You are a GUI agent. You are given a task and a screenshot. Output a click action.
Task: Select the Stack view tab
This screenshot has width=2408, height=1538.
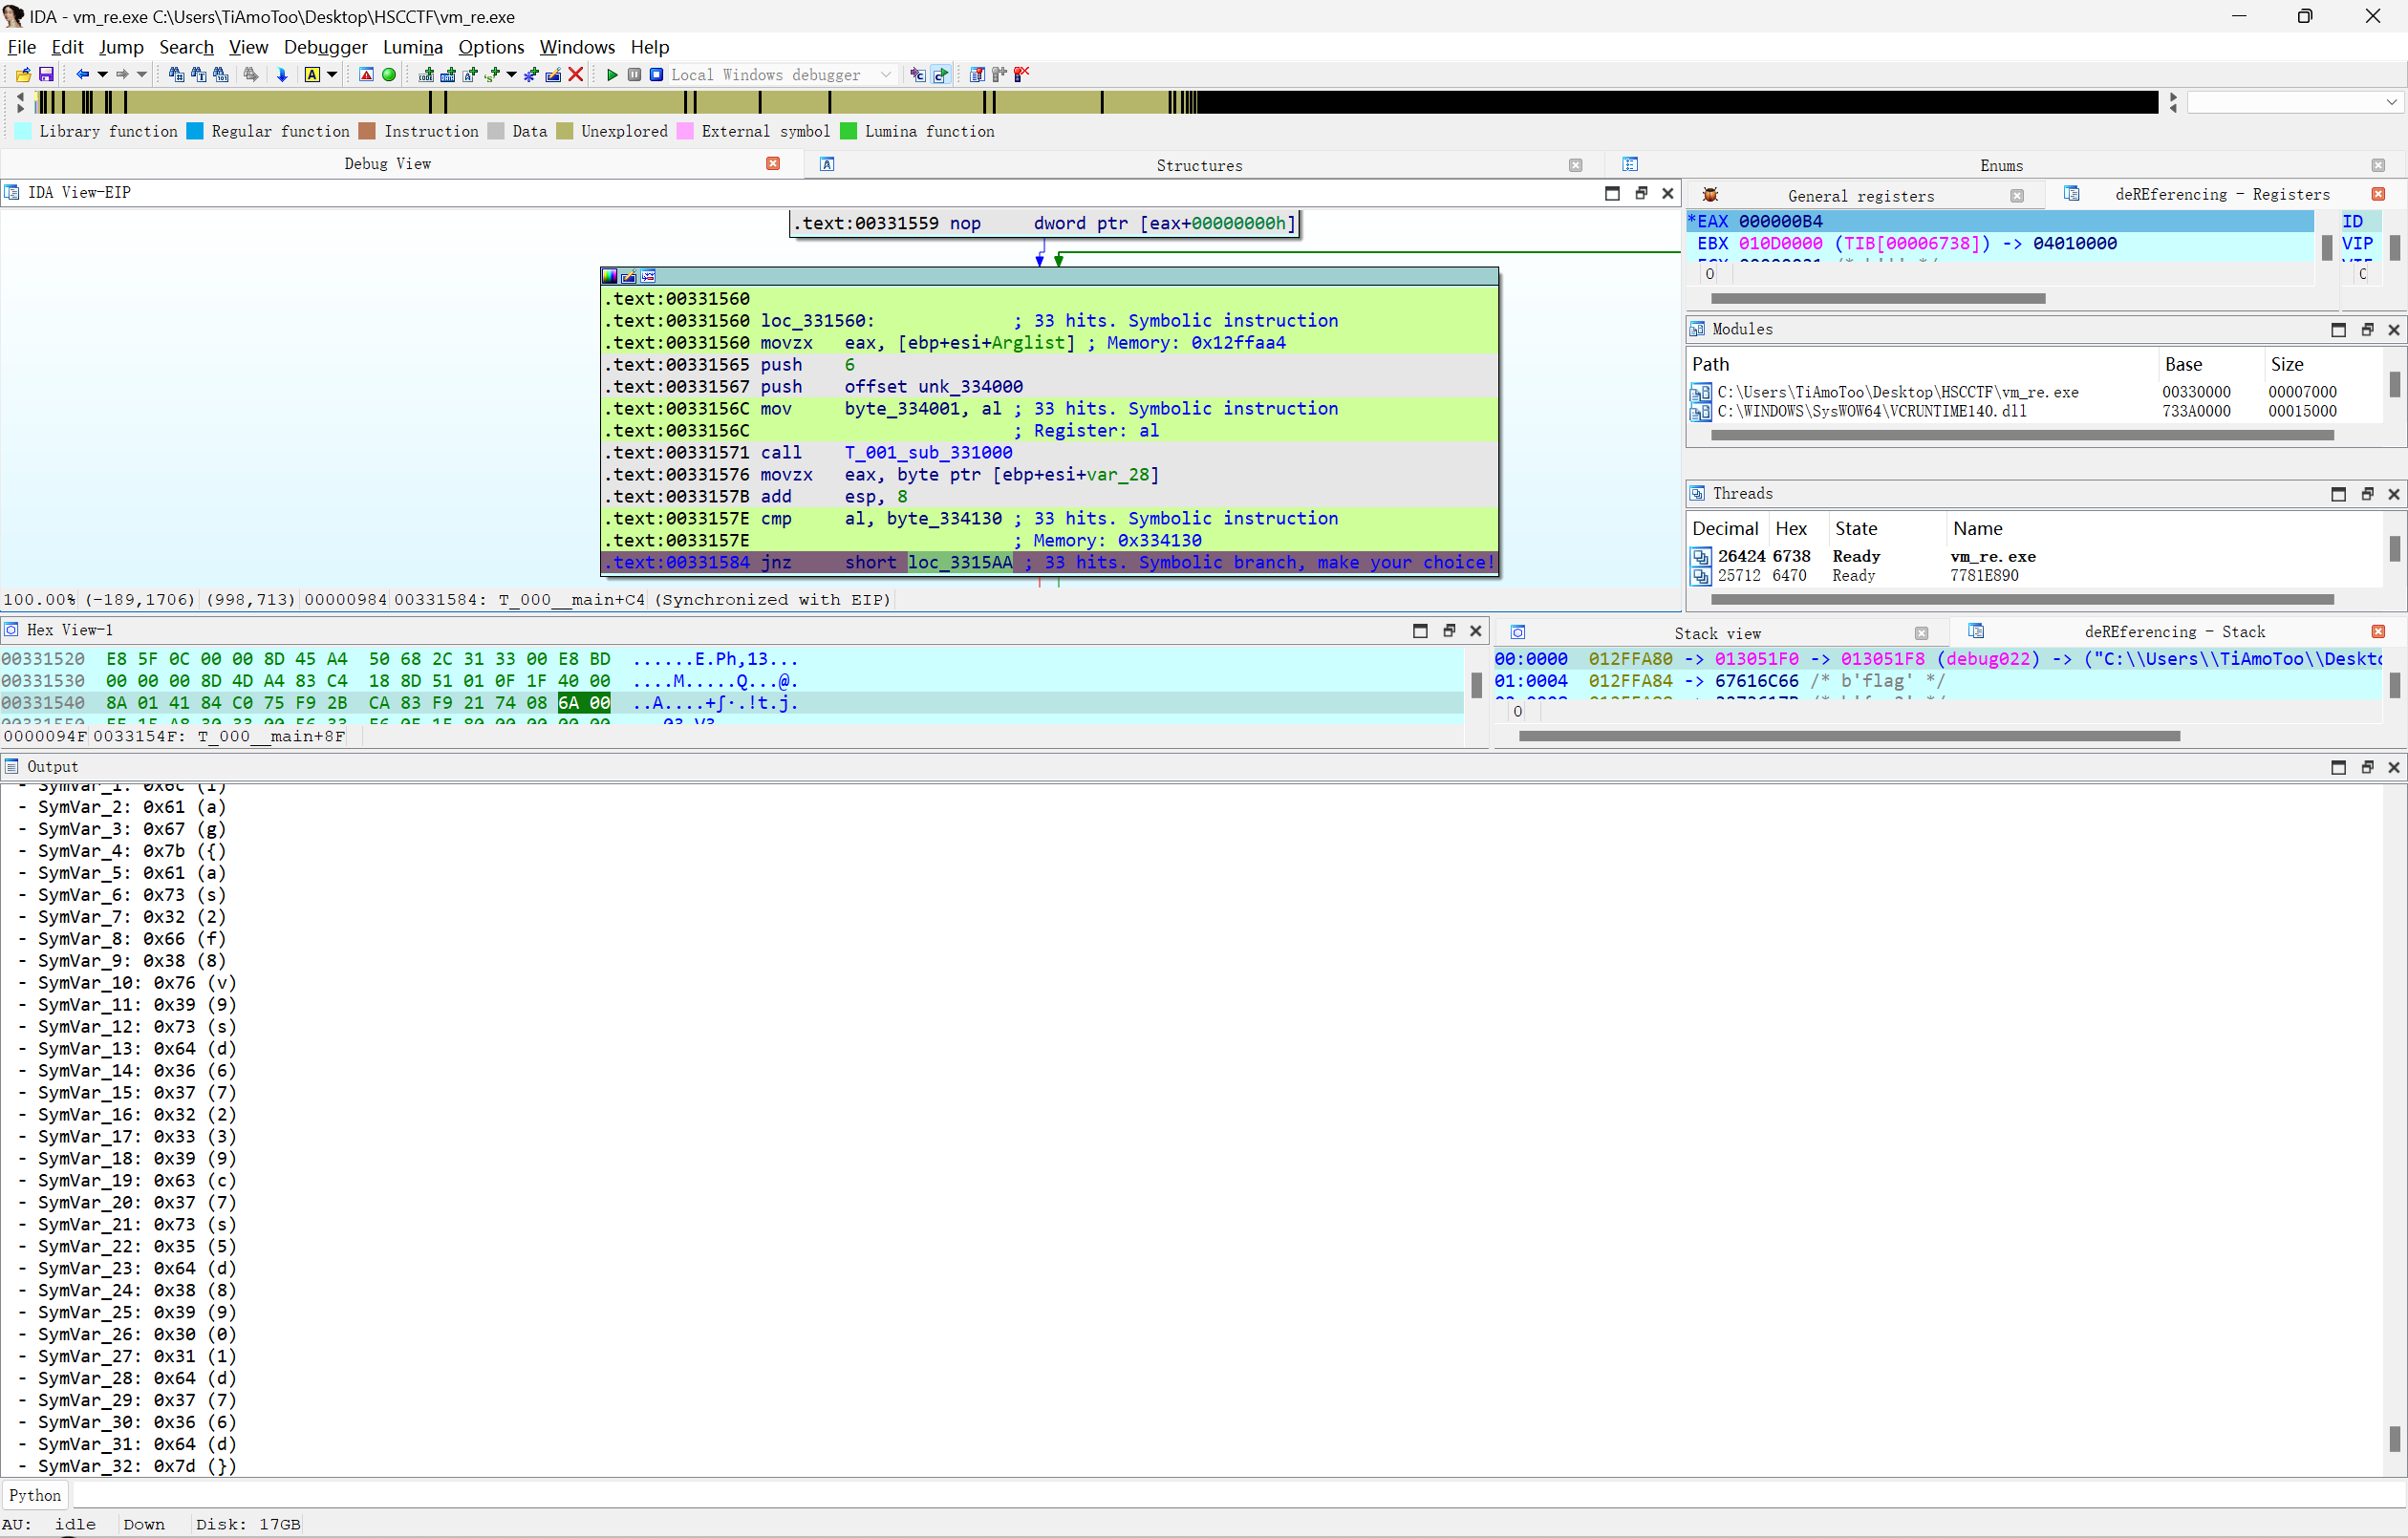[1717, 634]
